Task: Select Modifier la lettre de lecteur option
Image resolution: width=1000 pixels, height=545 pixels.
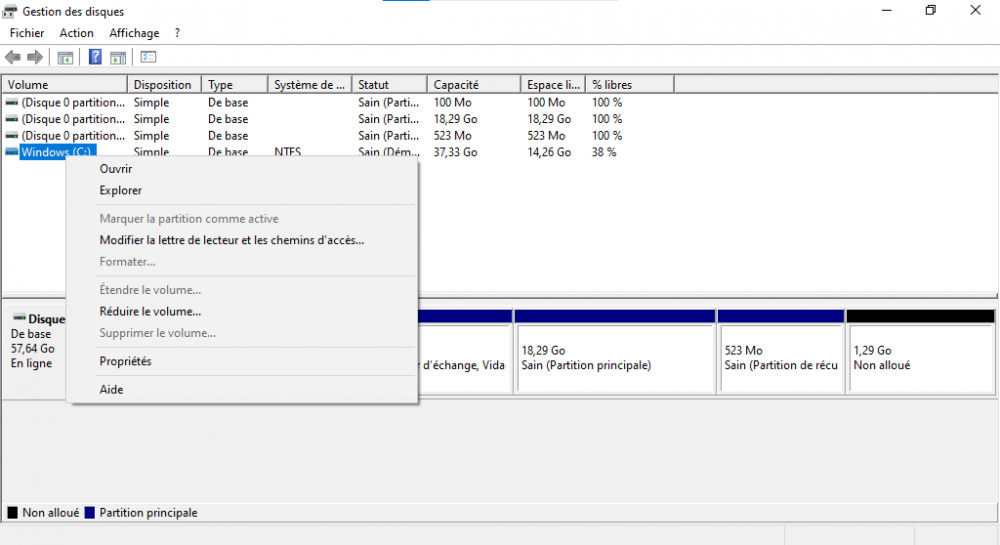Action: coord(231,240)
